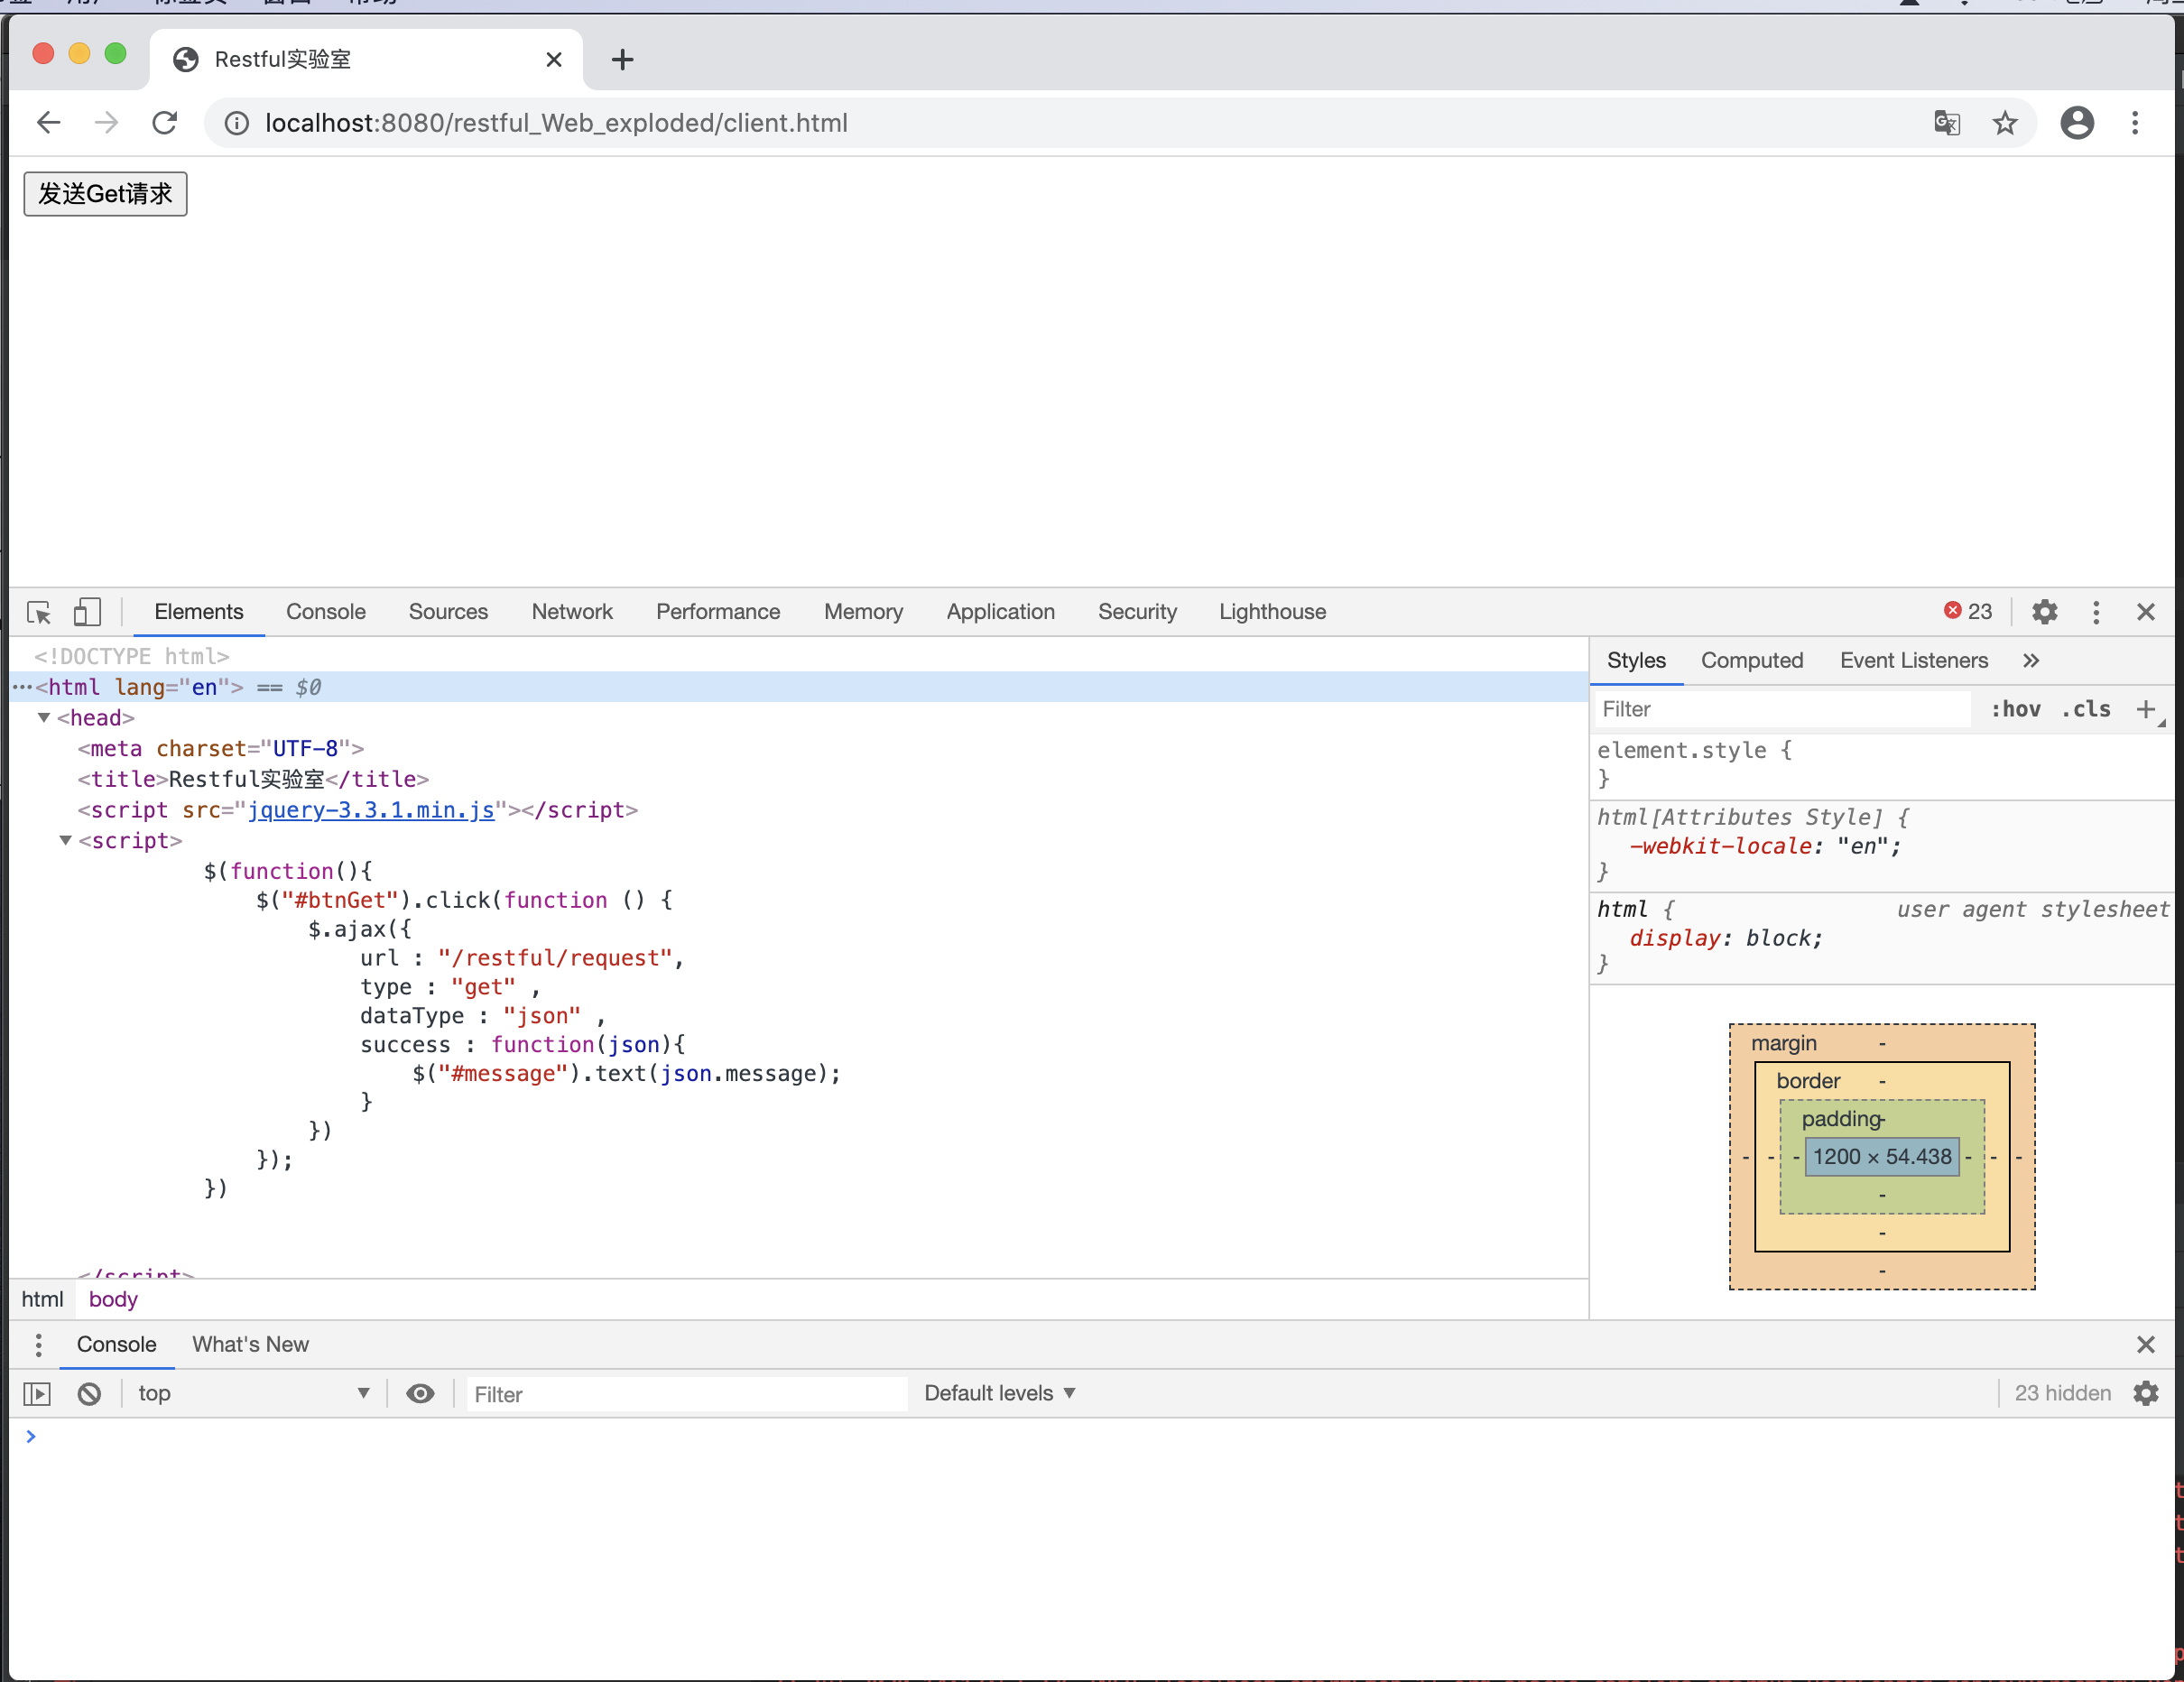
Task: Focus the Styles Filter field
Action: point(1782,709)
